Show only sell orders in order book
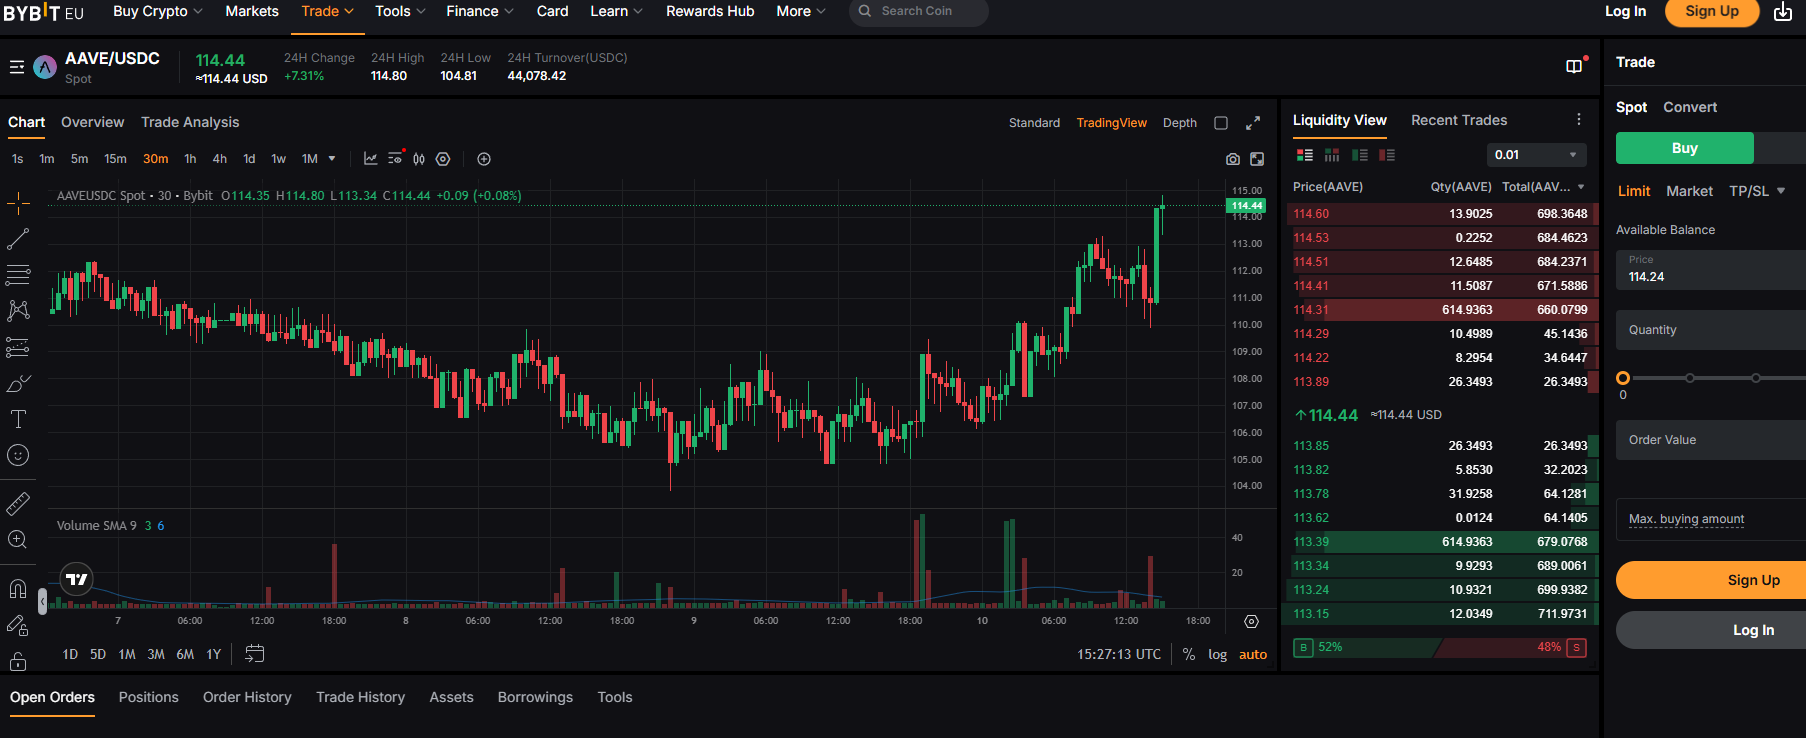The image size is (1806, 738). (x=1387, y=155)
